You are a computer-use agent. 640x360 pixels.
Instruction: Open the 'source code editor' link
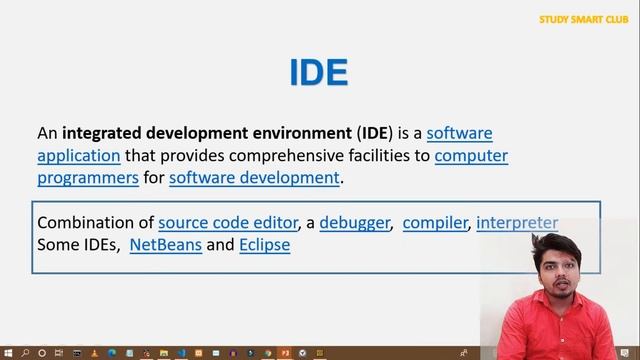(x=228, y=223)
